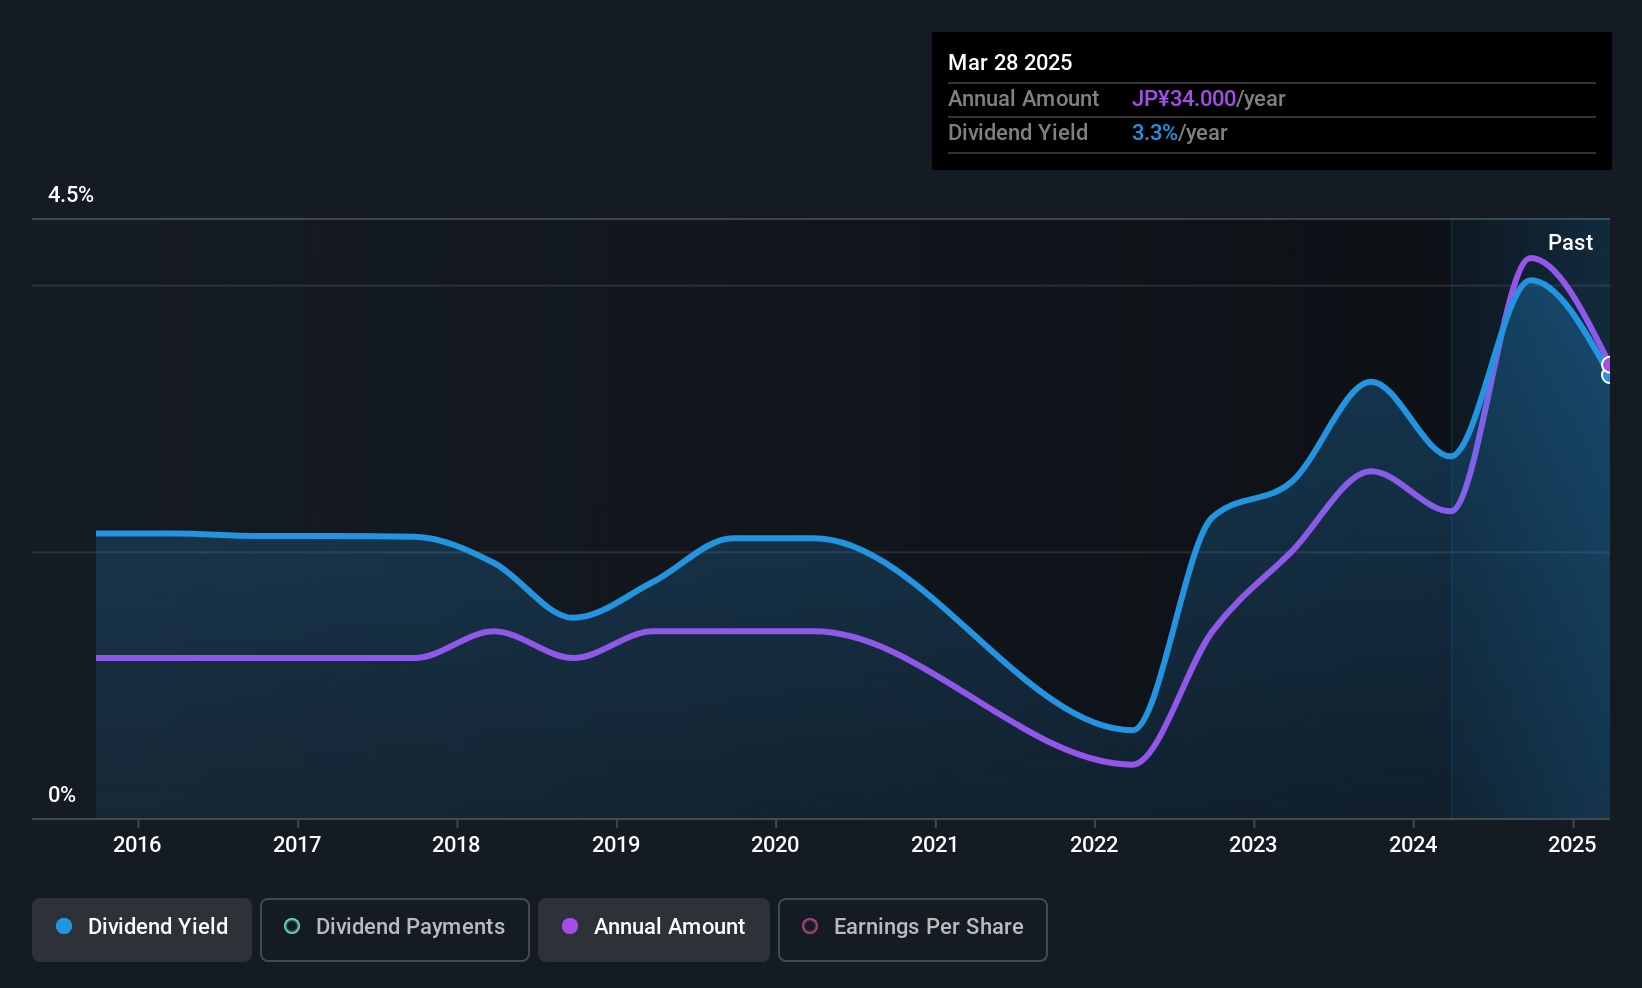Click the purple data point marker at chart end
This screenshot has height=988, width=1642.
(1608, 364)
